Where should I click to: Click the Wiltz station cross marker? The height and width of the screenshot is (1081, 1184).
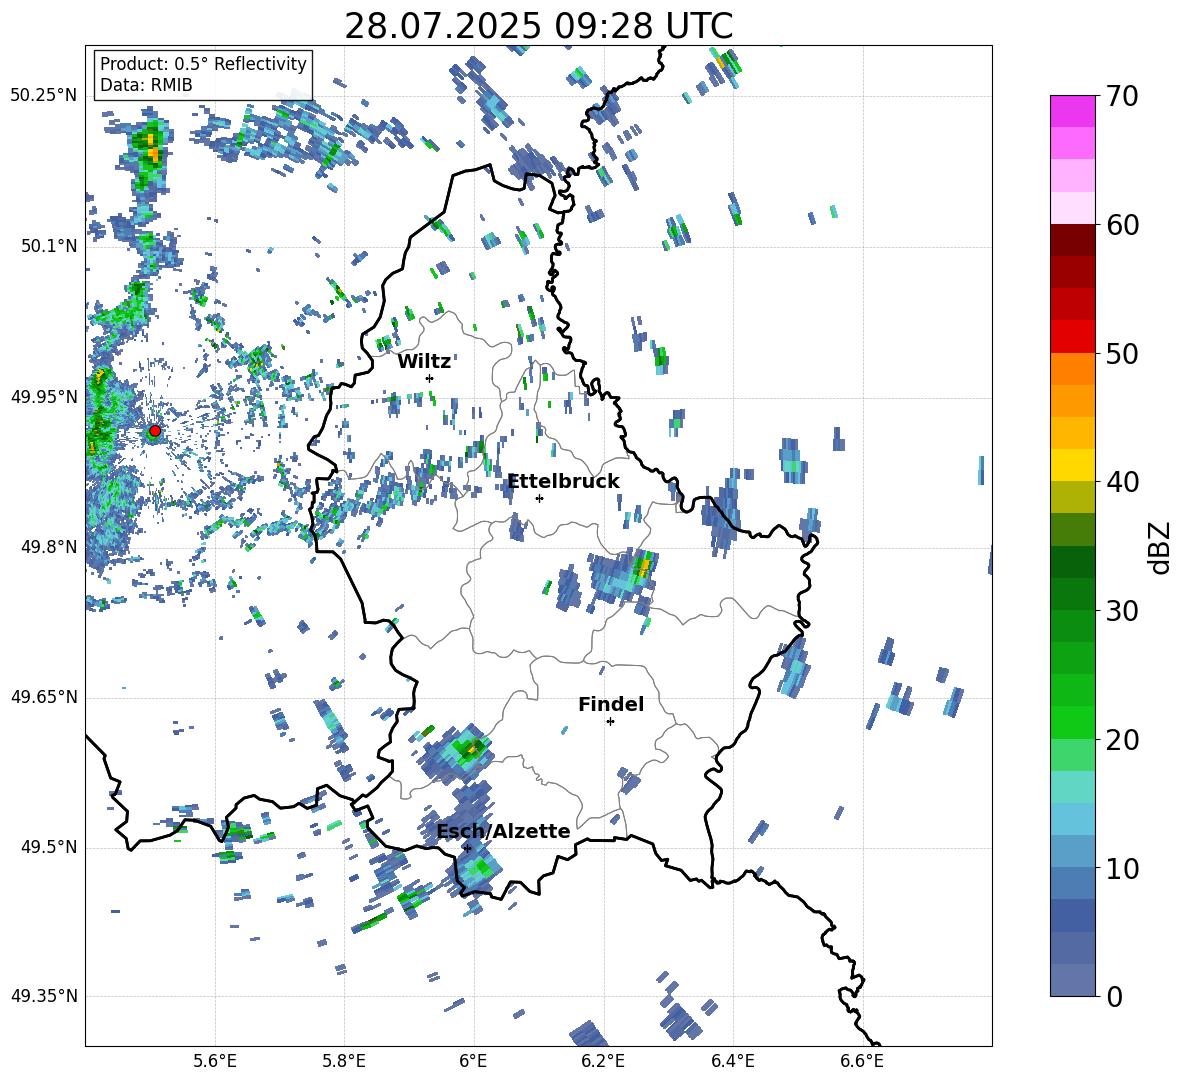pos(430,378)
